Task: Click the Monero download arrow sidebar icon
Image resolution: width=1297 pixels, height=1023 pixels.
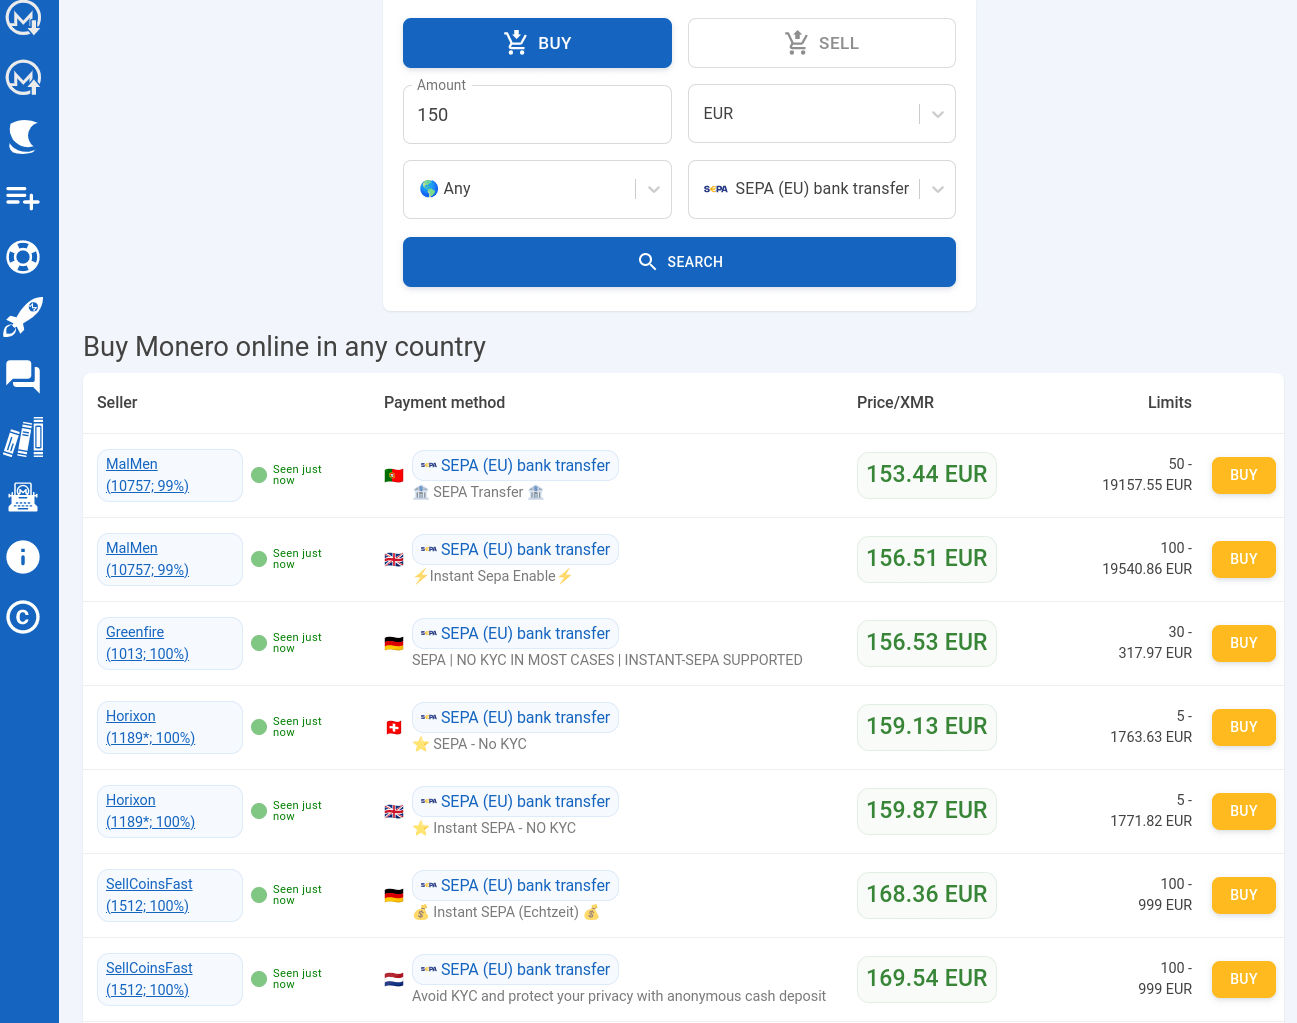Action: click(23, 17)
